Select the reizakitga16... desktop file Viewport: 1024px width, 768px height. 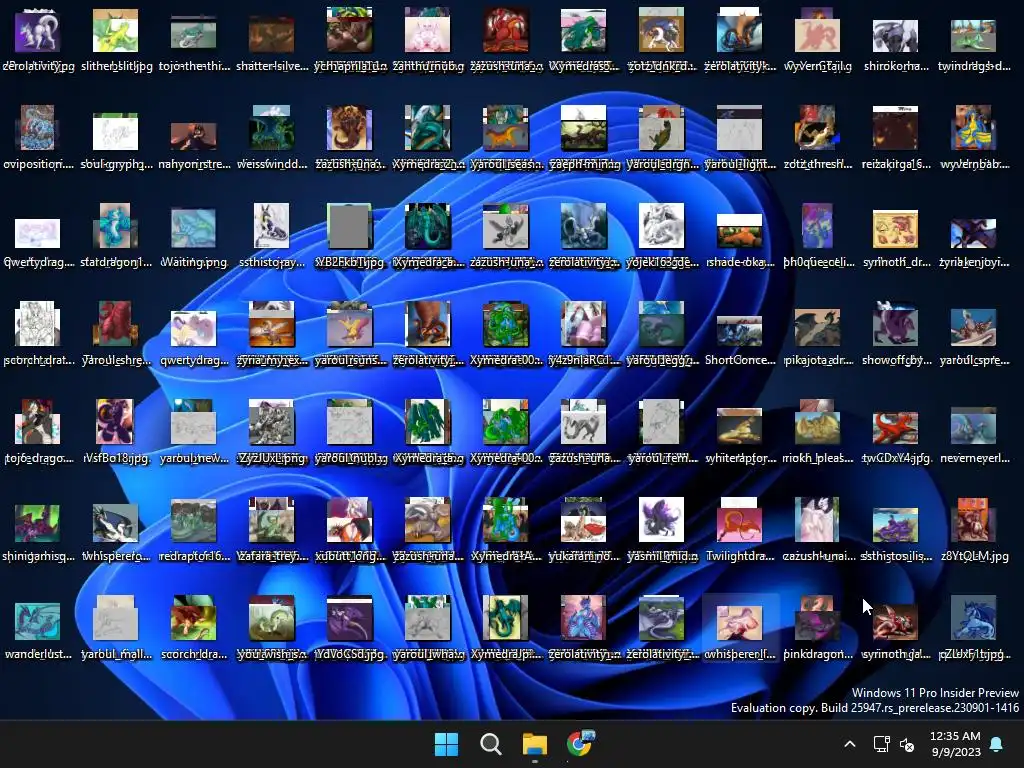(895, 138)
